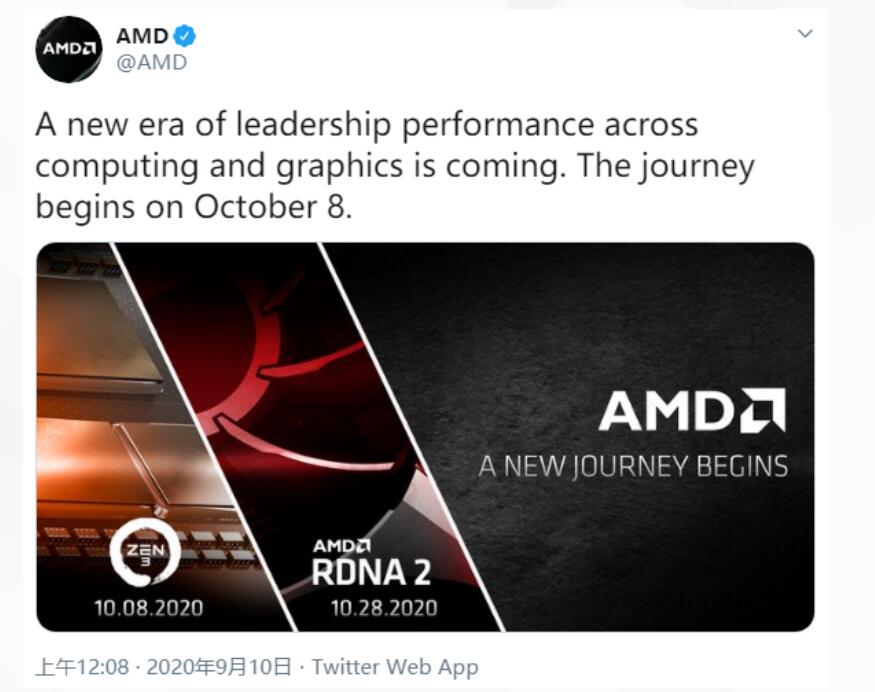Screen dimensions: 875x692
Task: Click the large AMD logo in banner
Action: 691,411
